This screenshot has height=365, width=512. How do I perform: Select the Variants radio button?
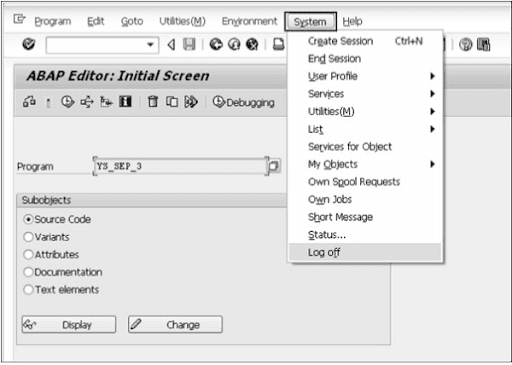[29, 237]
